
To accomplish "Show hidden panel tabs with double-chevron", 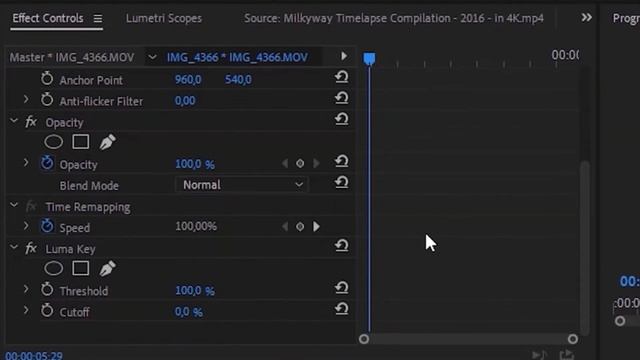I will [587, 18].
